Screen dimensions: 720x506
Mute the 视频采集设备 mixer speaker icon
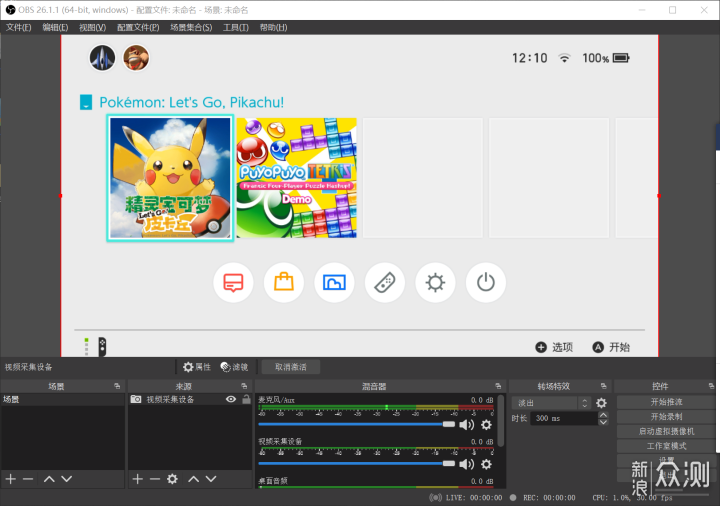click(467, 464)
